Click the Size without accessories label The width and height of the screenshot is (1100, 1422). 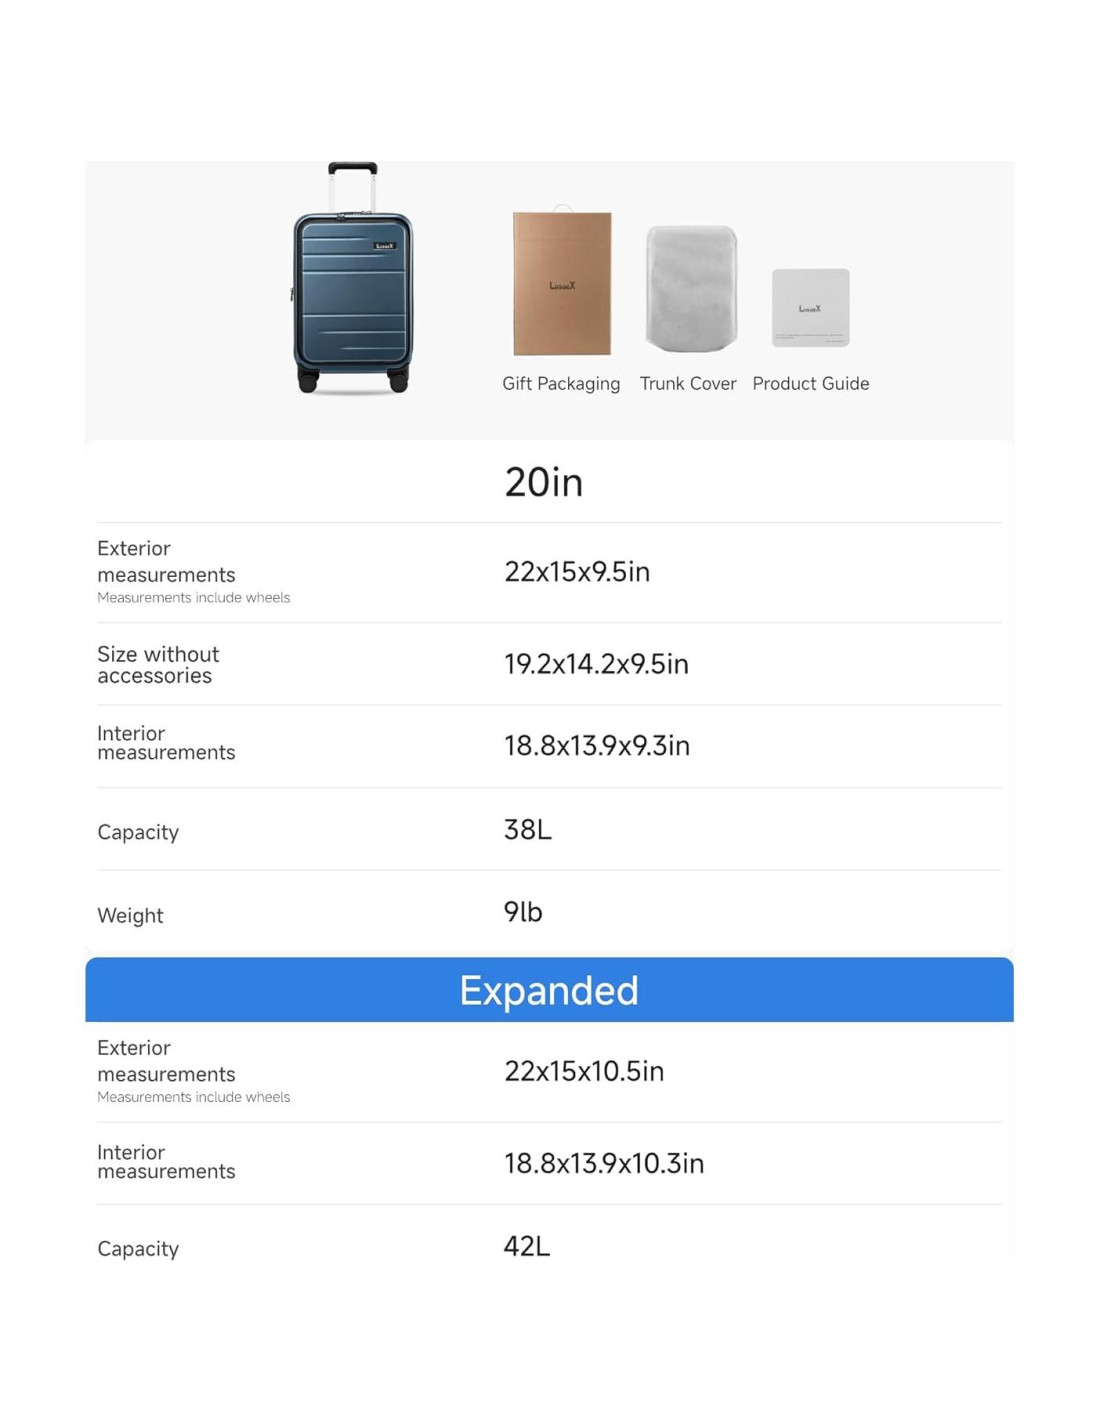click(x=158, y=665)
